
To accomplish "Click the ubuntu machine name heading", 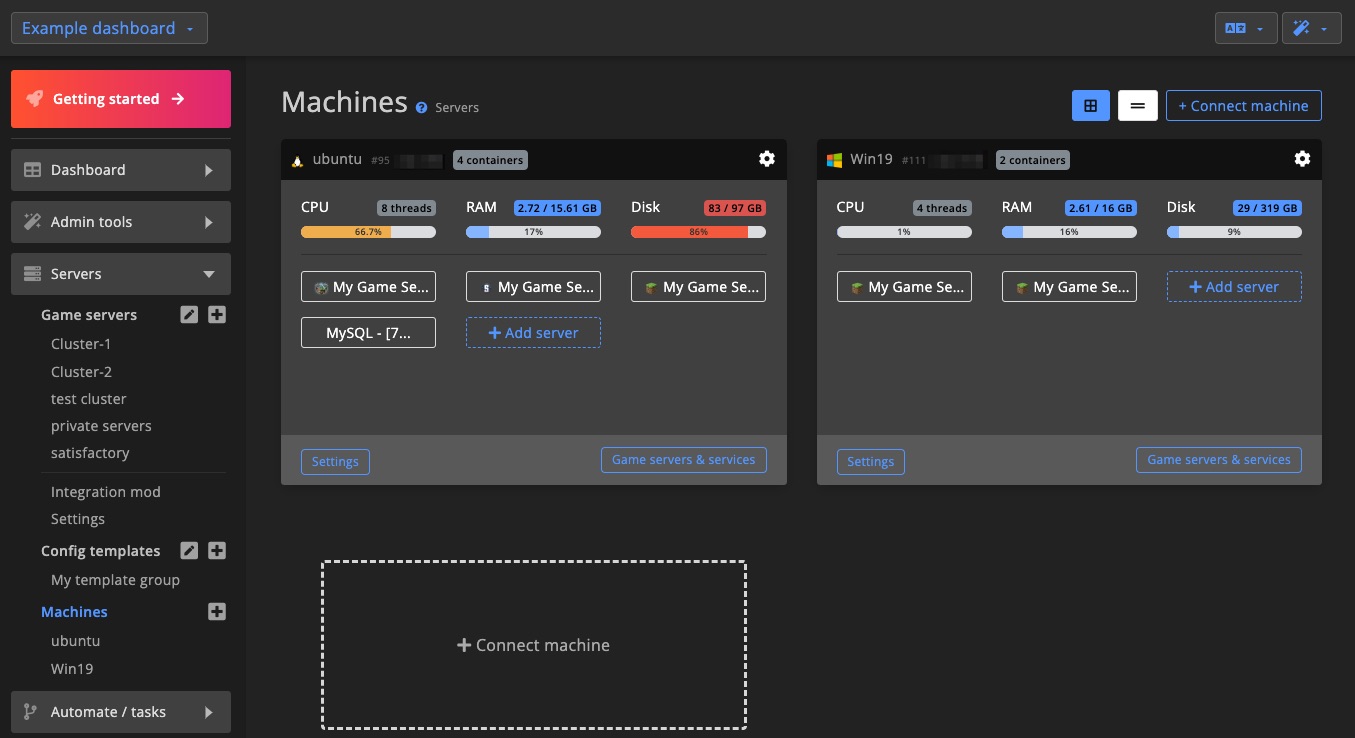I will click(337, 159).
